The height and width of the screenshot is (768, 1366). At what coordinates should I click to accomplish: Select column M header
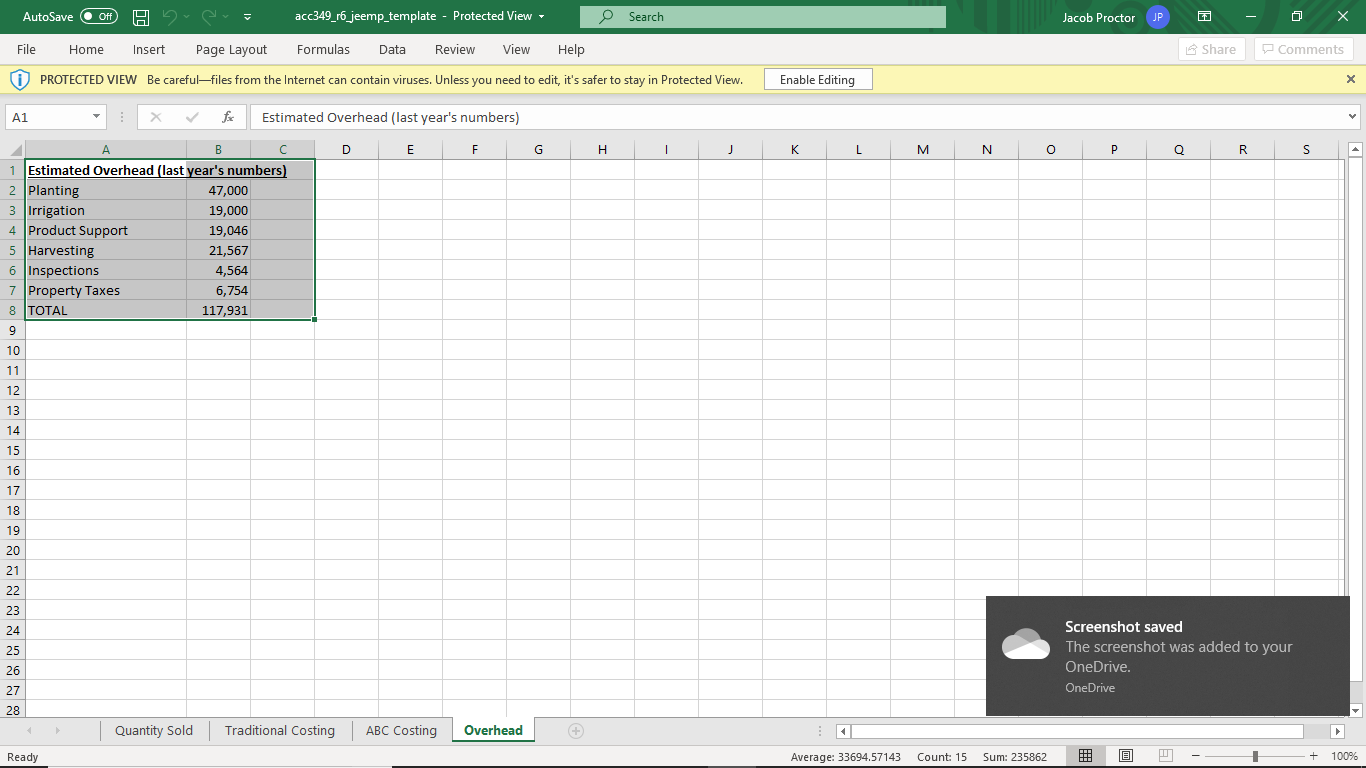click(x=922, y=150)
